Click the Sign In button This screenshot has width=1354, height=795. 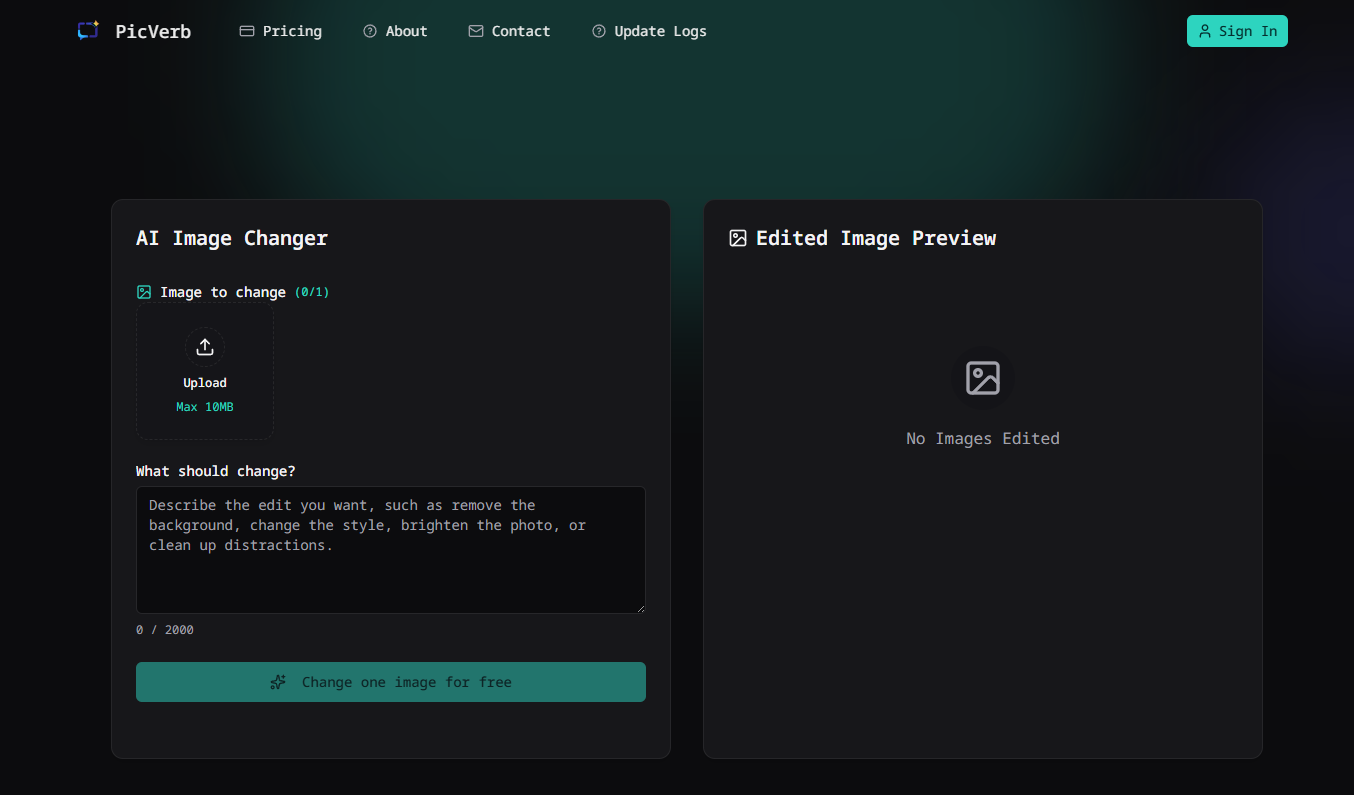point(1237,31)
